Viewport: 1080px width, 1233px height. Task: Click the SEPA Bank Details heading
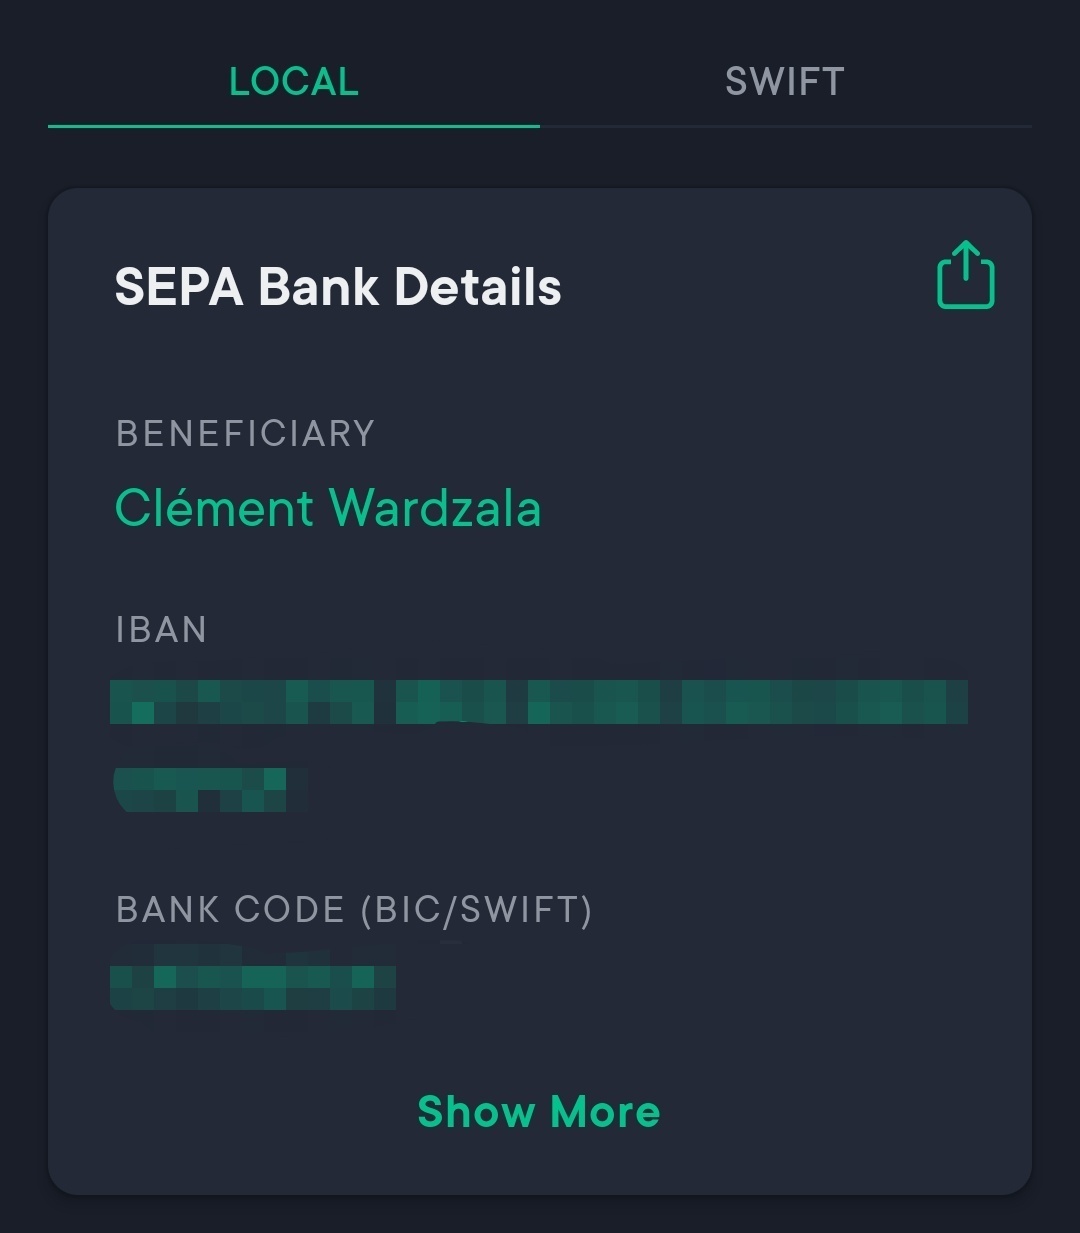pos(338,288)
